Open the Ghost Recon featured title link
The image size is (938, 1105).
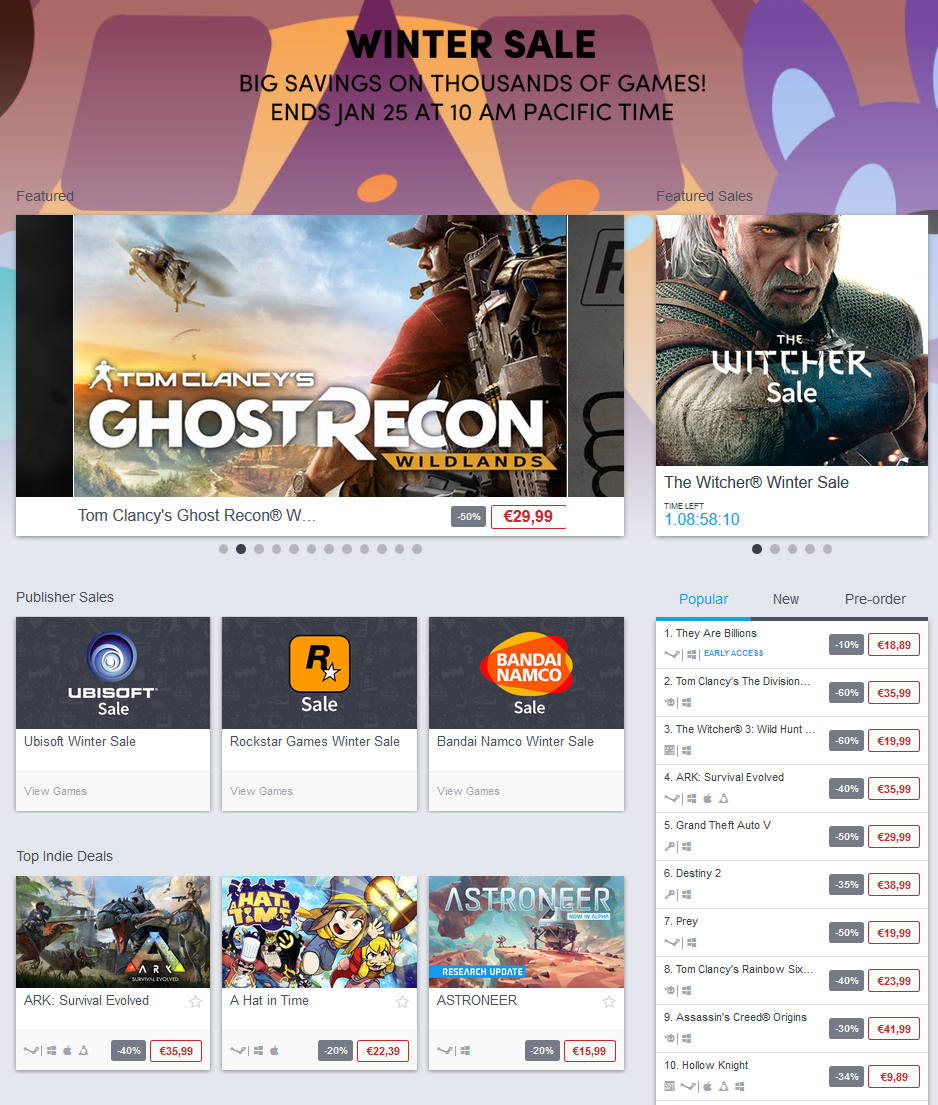197,516
